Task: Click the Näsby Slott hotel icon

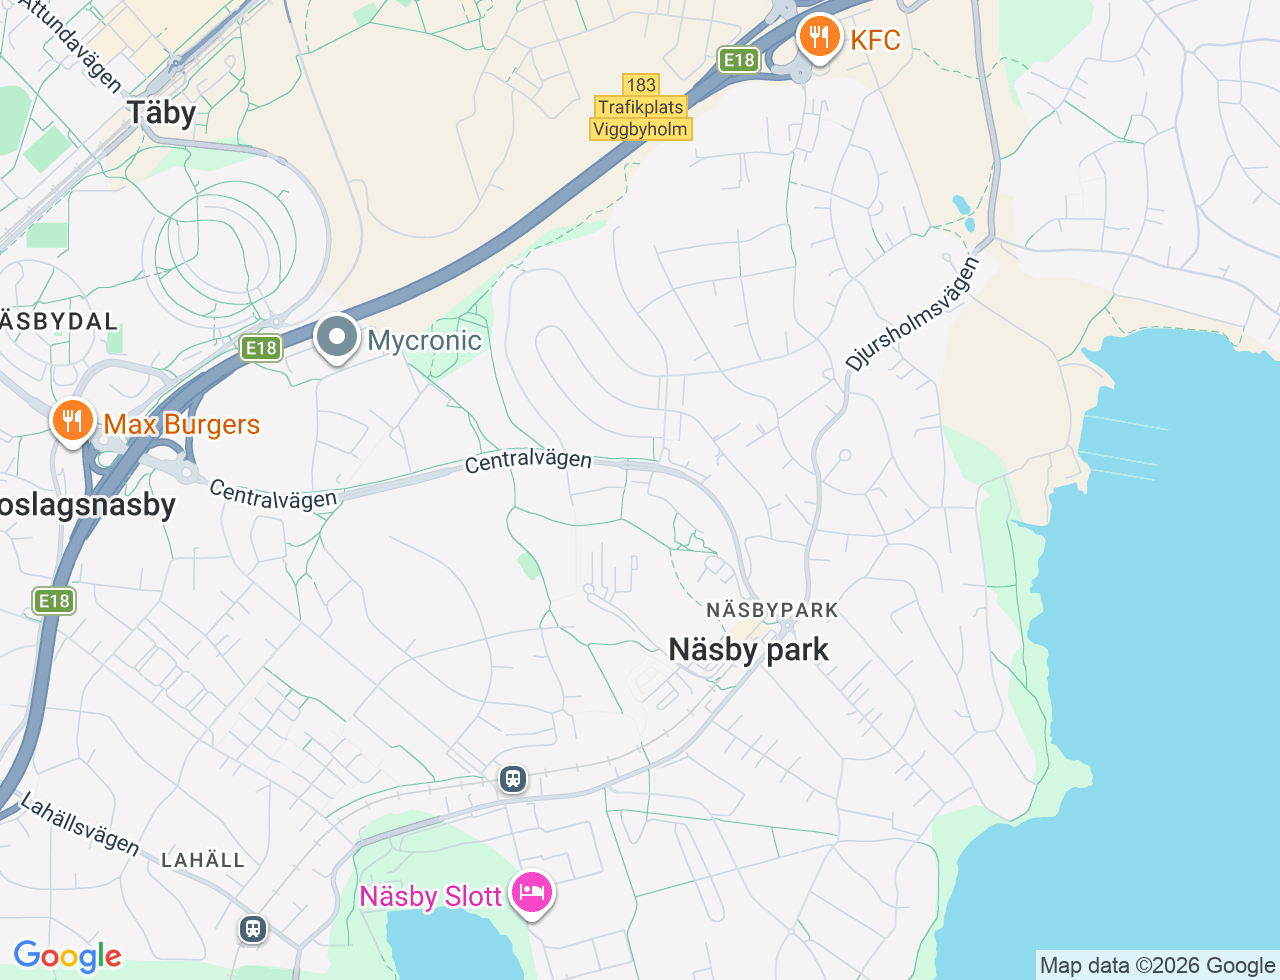Action: coord(532,894)
